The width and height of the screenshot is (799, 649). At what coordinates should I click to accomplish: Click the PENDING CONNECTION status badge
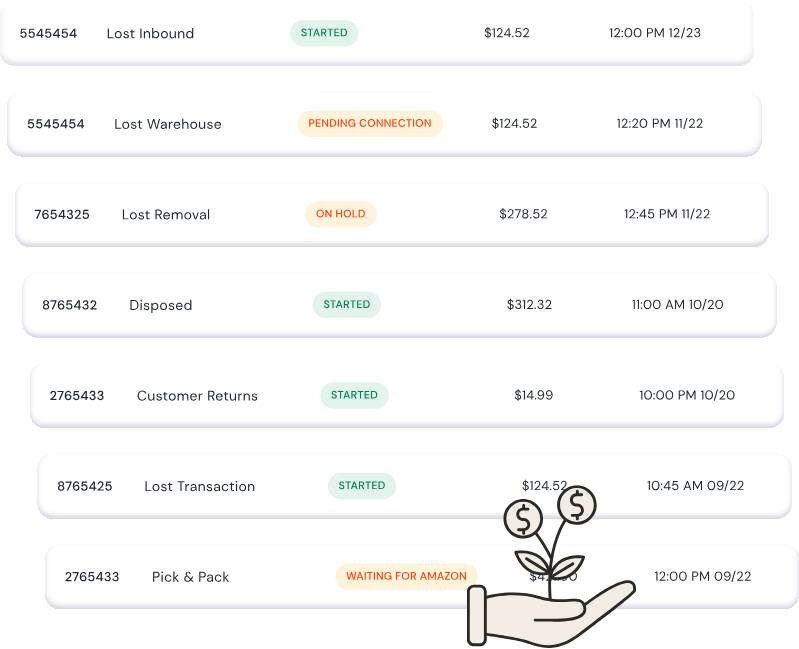[x=370, y=123]
